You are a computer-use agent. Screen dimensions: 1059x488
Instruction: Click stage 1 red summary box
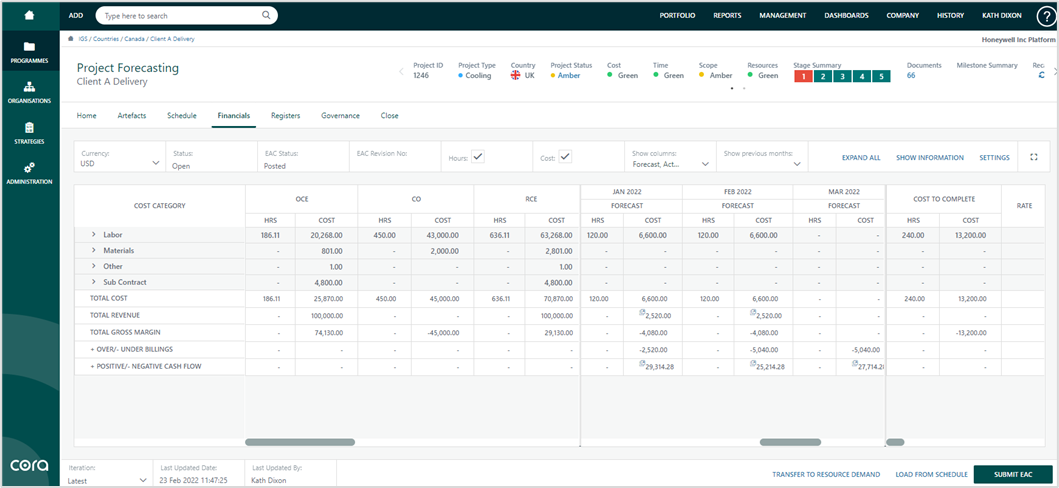click(x=802, y=76)
